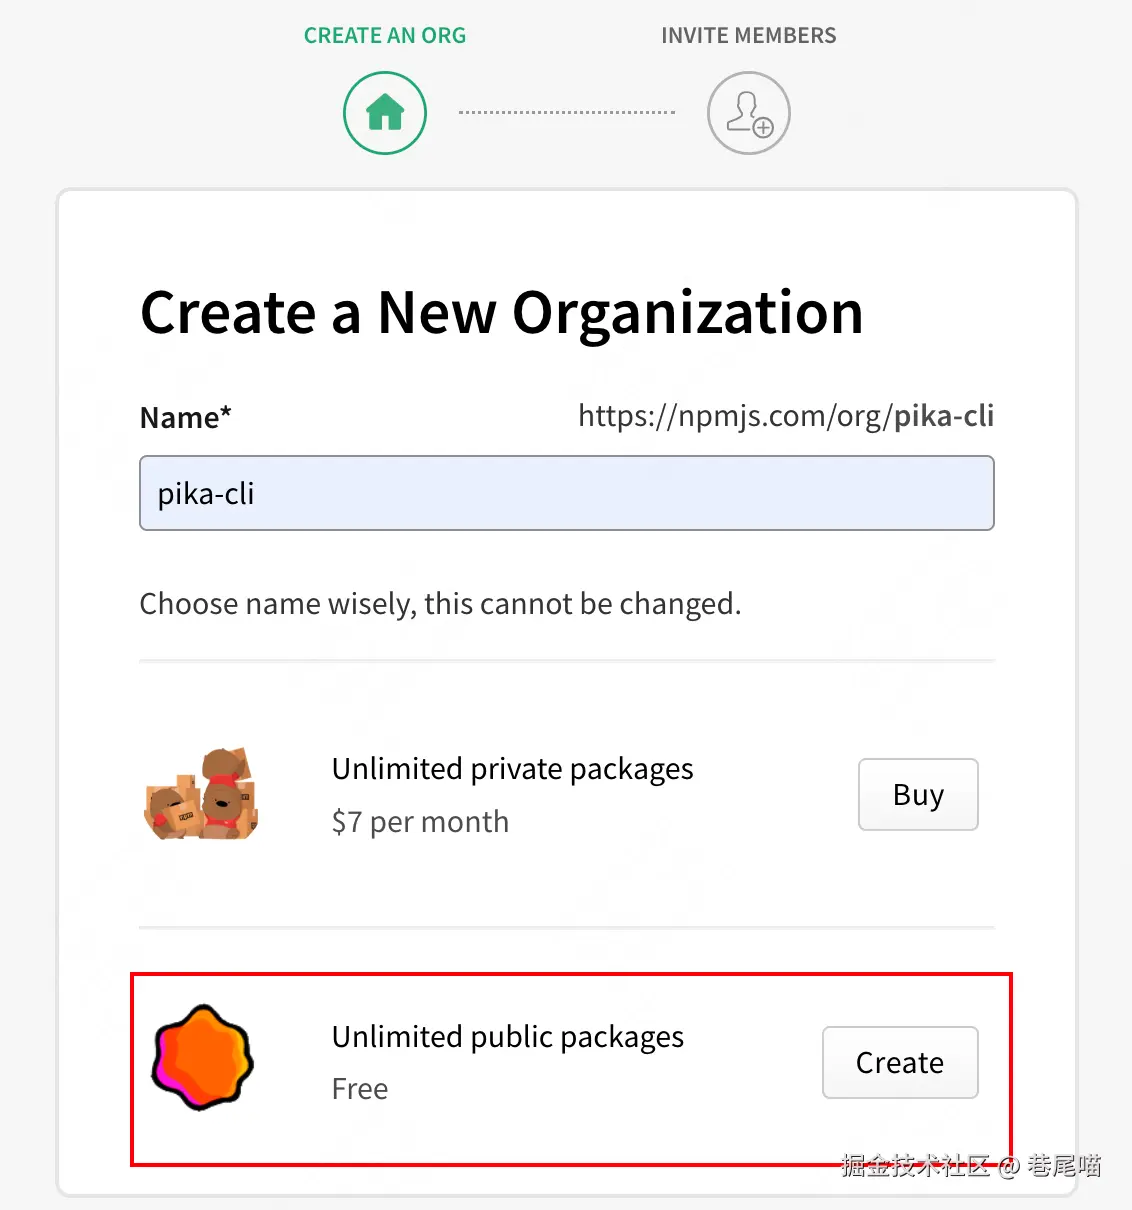Click the Create button for free plan
The width and height of the screenshot is (1132, 1210).
point(900,1062)
